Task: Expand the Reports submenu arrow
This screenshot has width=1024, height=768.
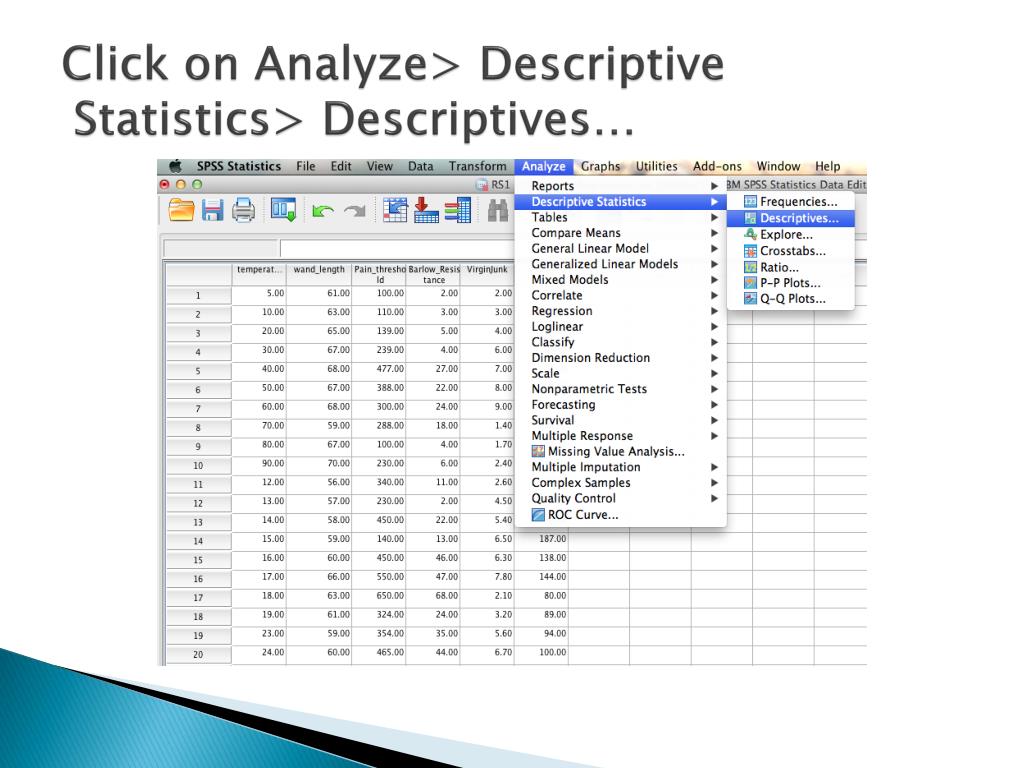Action: click(x=714, y=186)
